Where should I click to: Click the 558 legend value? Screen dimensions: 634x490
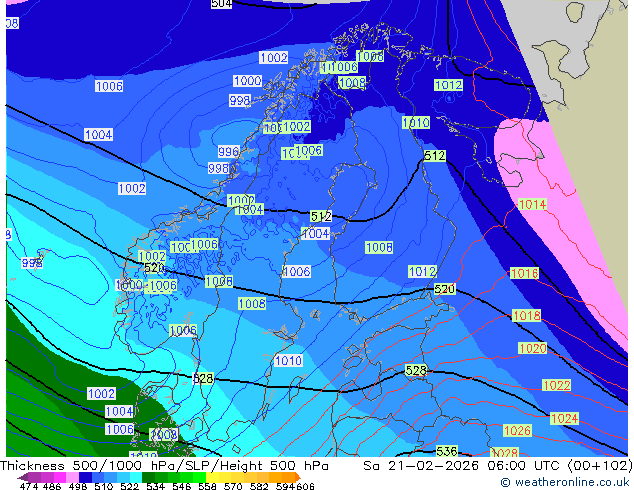click(x=207, y=486)
